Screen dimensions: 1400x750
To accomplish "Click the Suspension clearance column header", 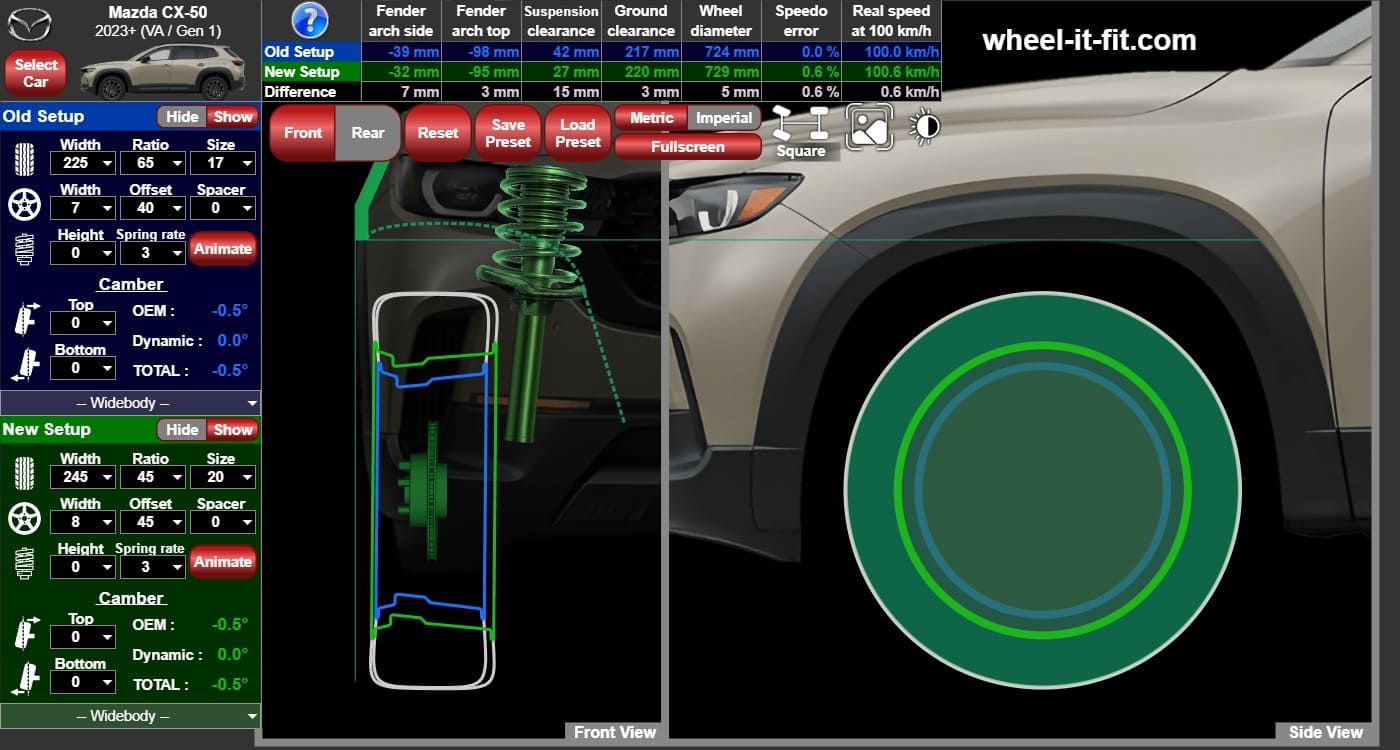I will pos(561,21).
